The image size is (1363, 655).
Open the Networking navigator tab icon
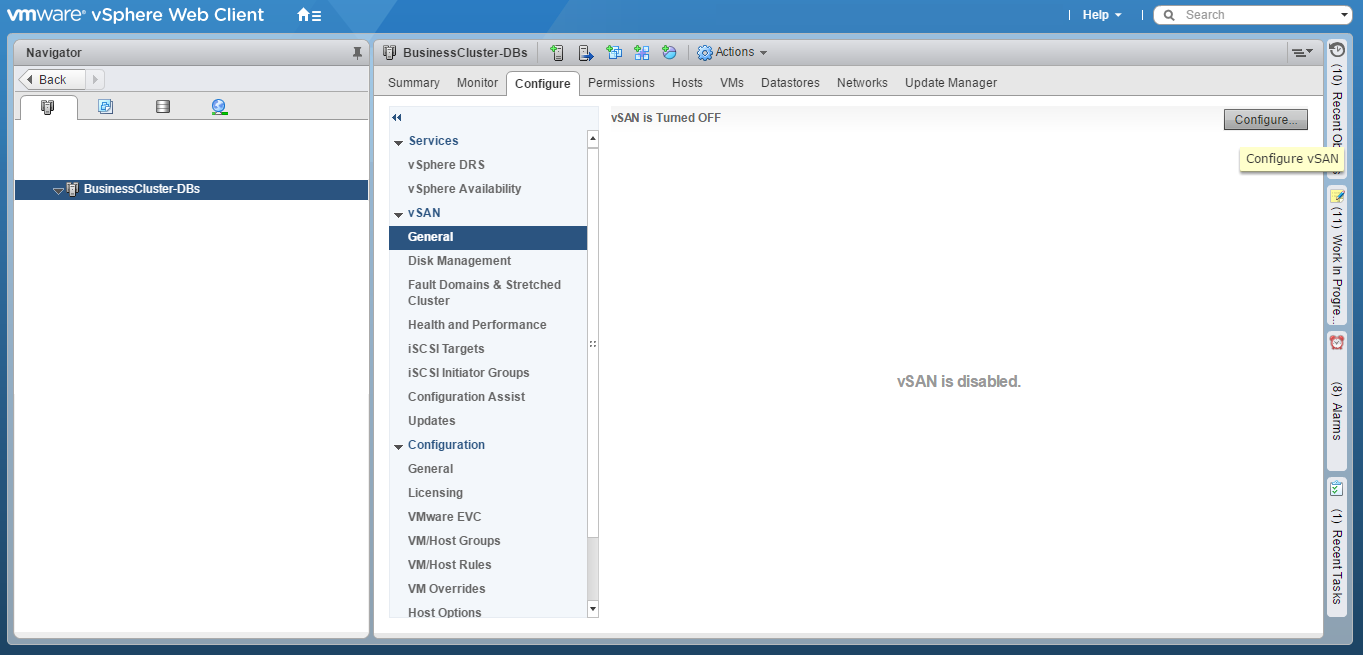pyautogui.click(x=220, y=107)
